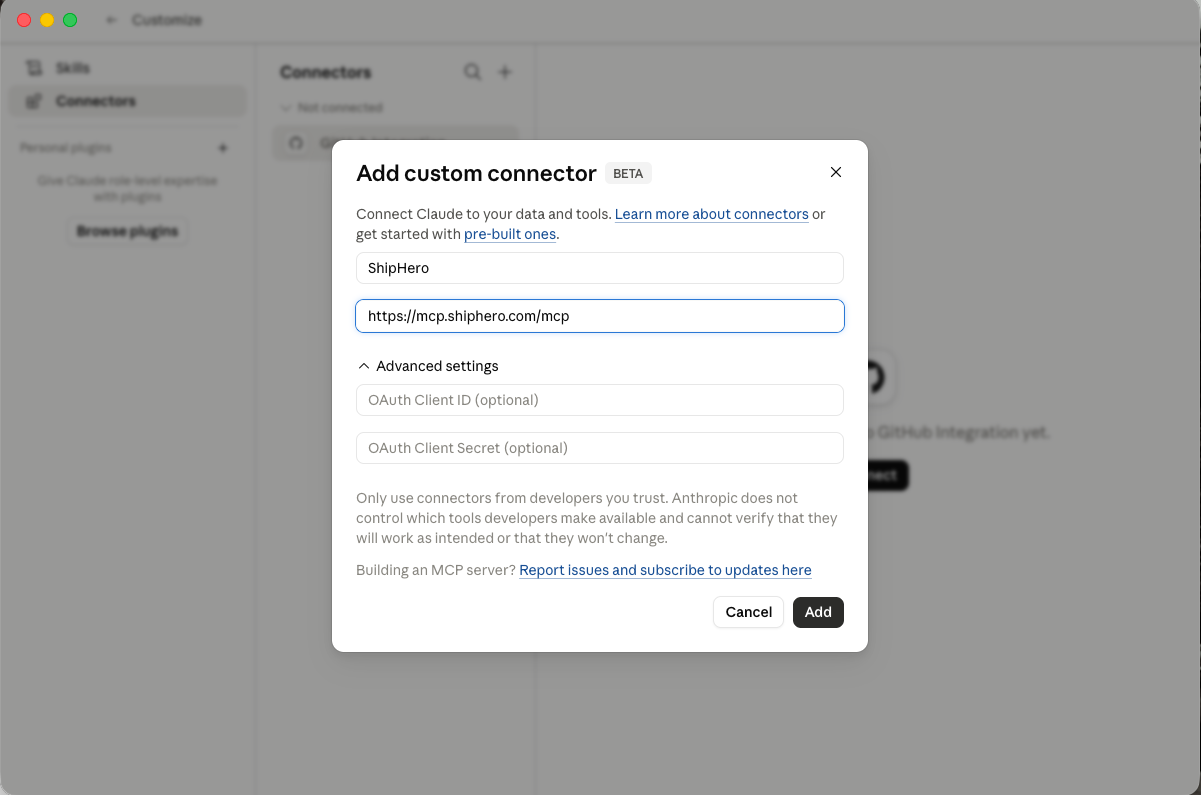Select the BETA badge
The width and height of the screenshot is (1201, 795).
tap(628, 173)
